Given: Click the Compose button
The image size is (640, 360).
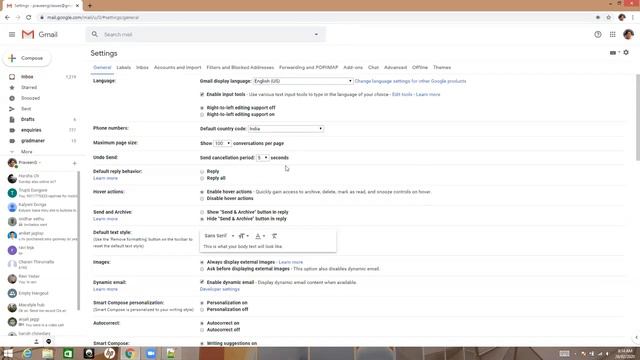Looking at the screenshot, I should click(x=27, y=58).
